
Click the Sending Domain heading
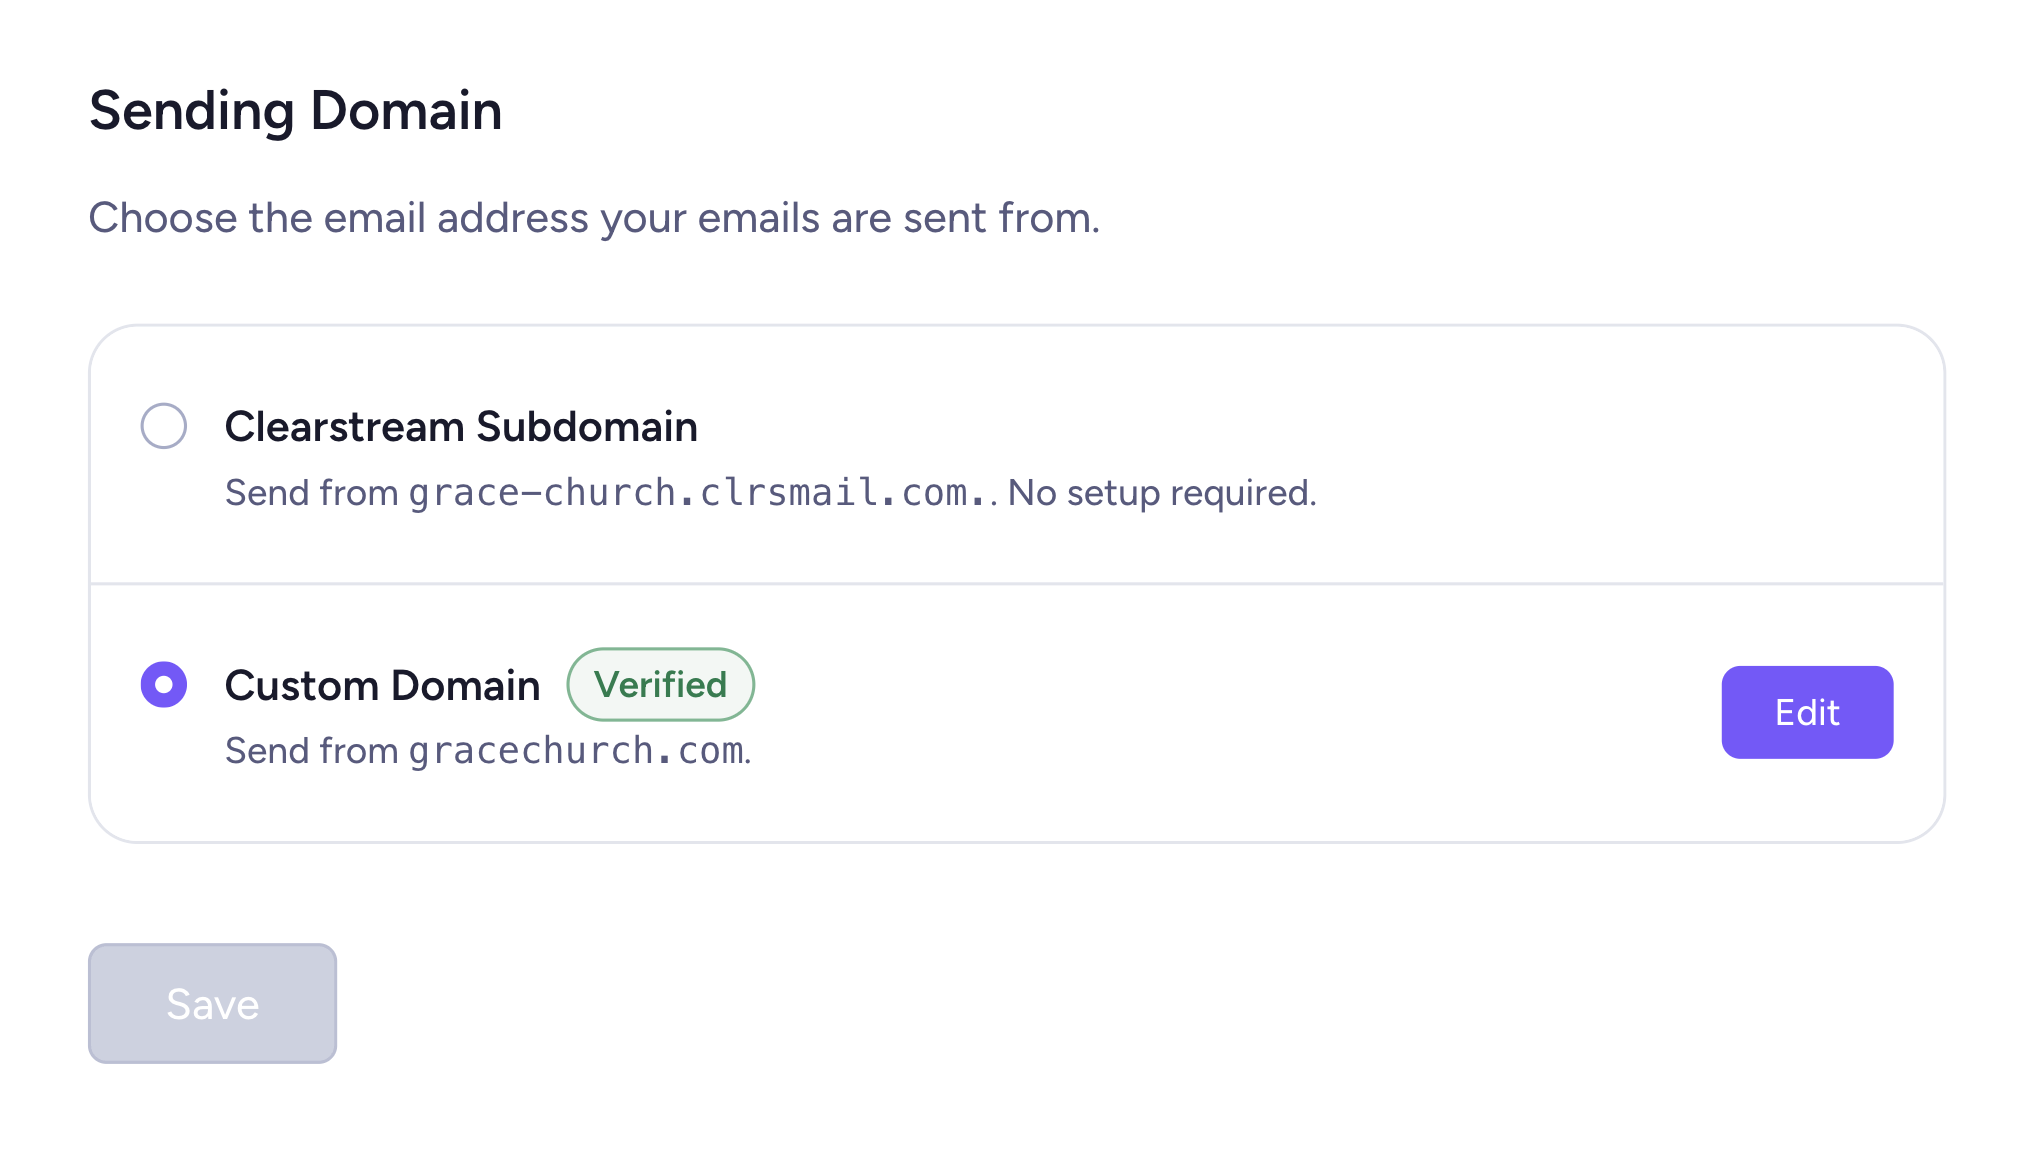(x=295, y=110)
